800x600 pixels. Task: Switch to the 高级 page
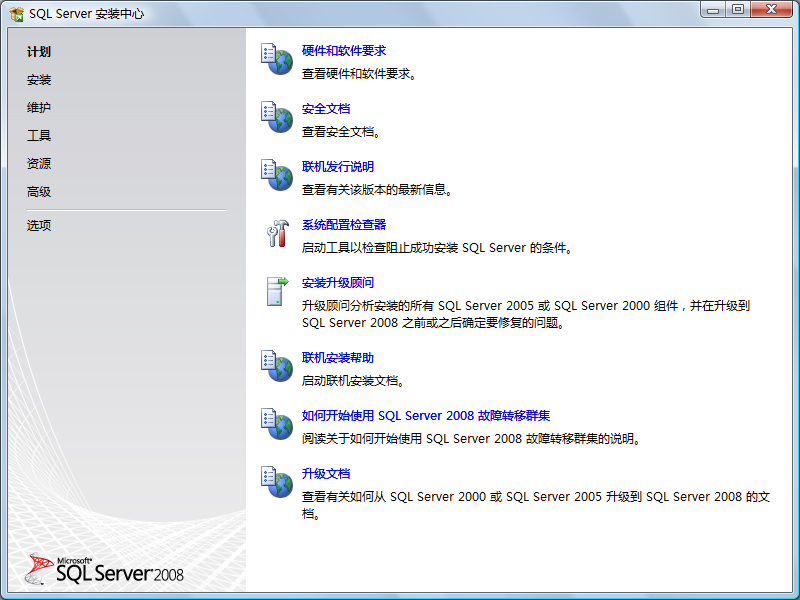39,192
